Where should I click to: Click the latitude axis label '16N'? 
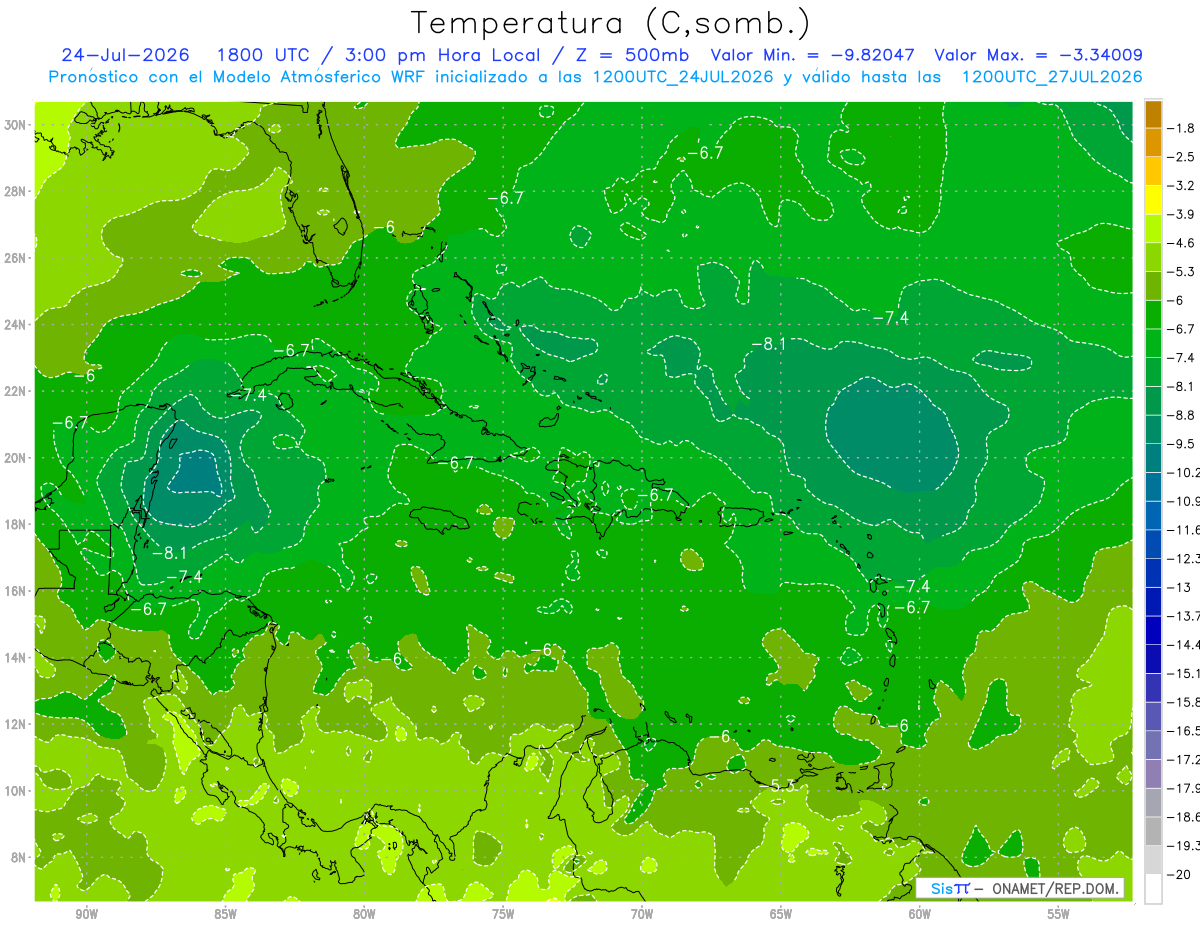point(16,591)
